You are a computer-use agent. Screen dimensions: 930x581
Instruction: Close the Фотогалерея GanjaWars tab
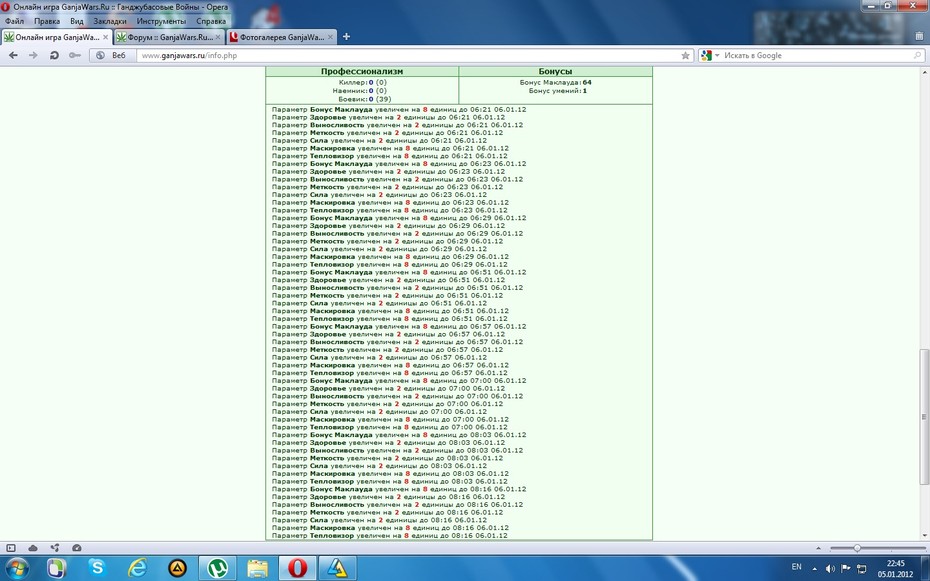click(x=330, y=37)
